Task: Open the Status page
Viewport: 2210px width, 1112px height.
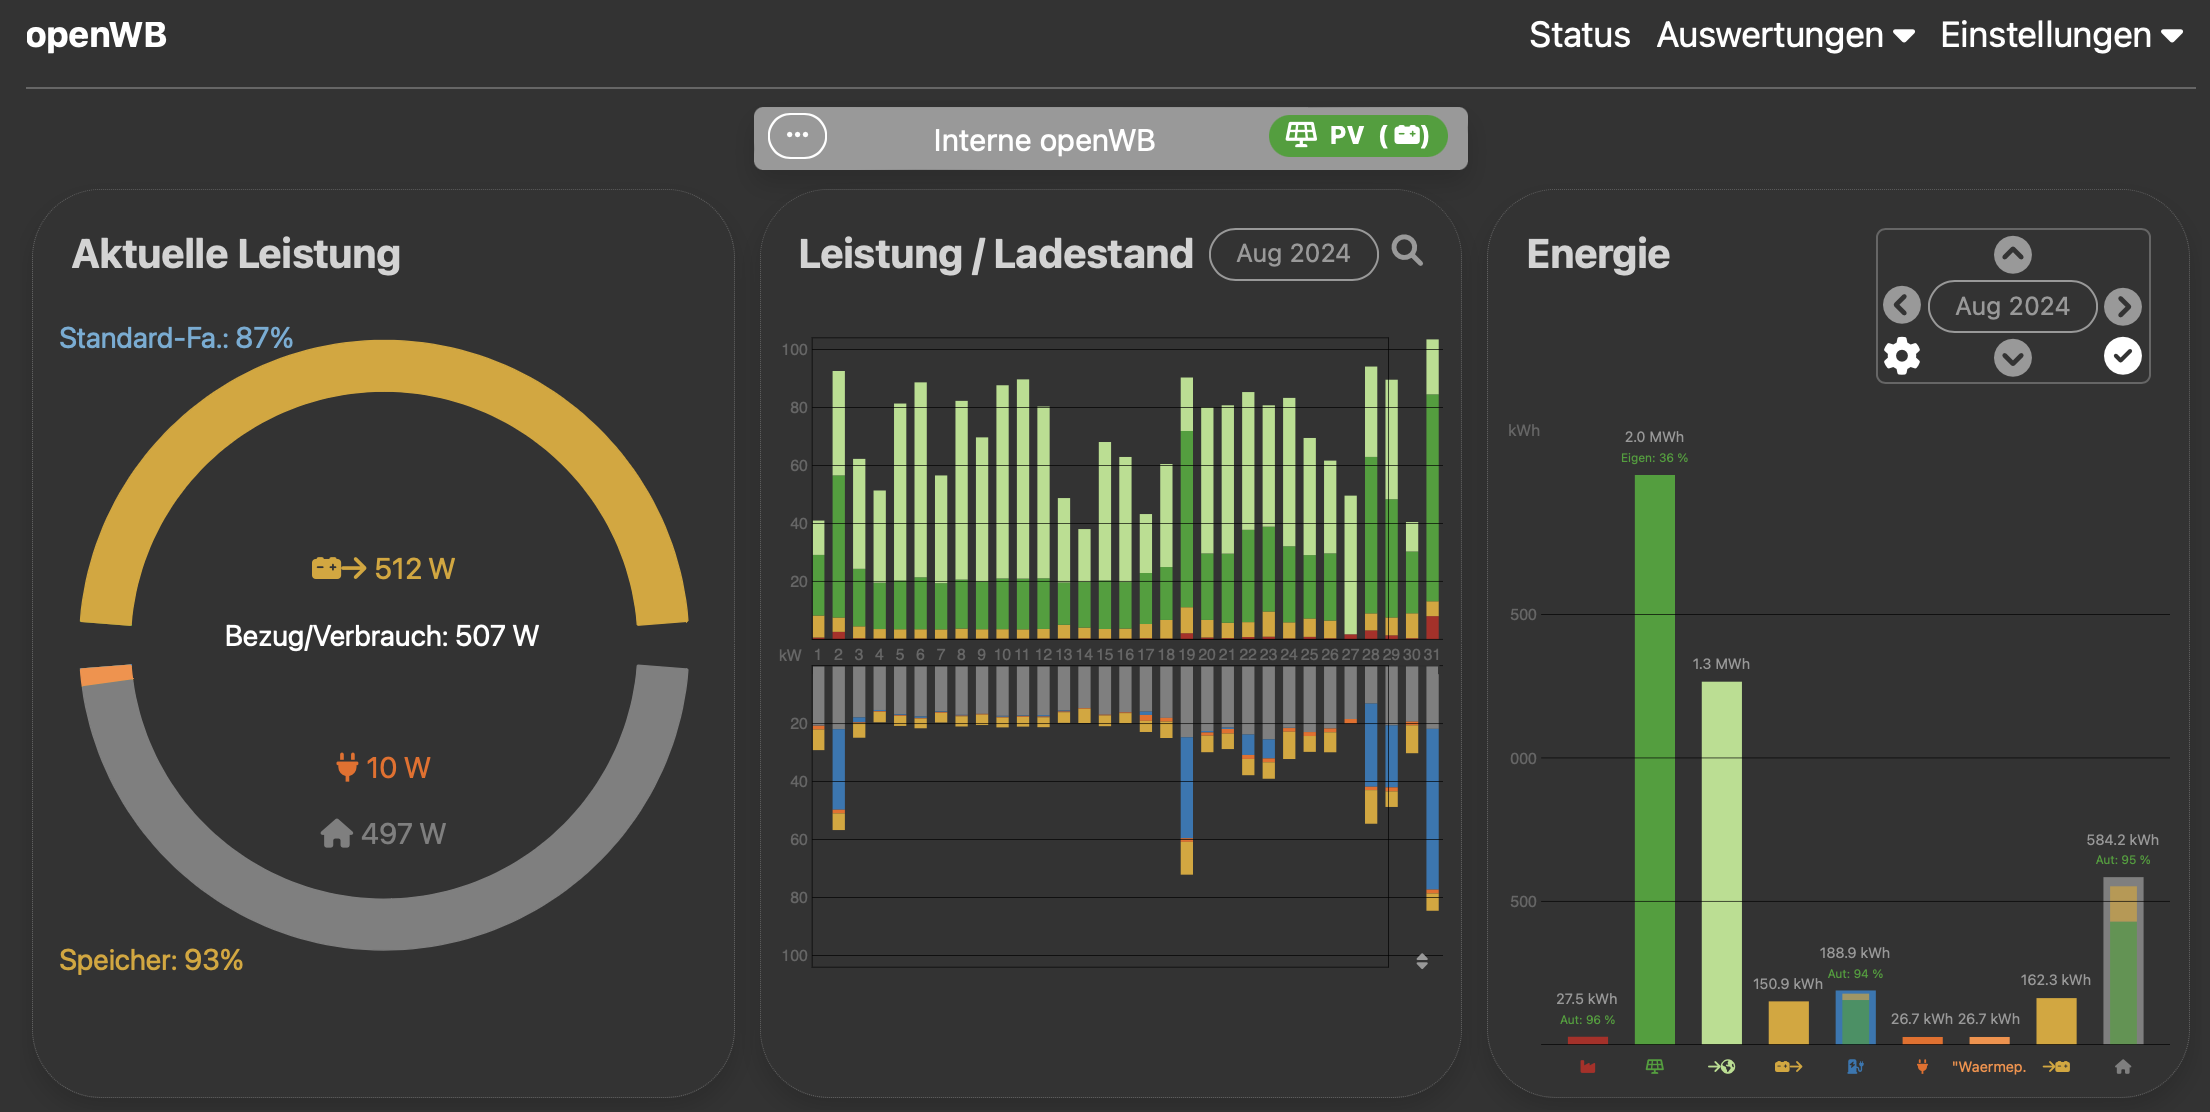Action: tap(1579, 35)
